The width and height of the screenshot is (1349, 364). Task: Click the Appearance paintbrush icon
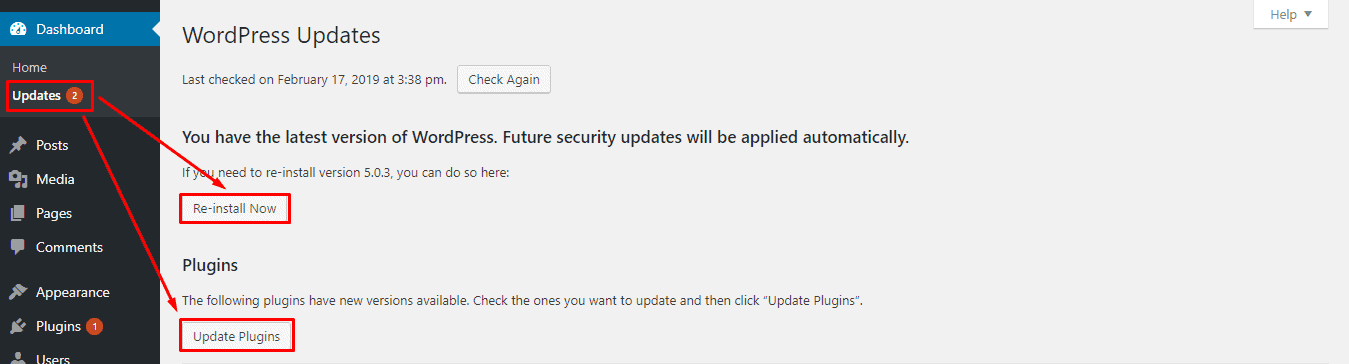[18, 292]
